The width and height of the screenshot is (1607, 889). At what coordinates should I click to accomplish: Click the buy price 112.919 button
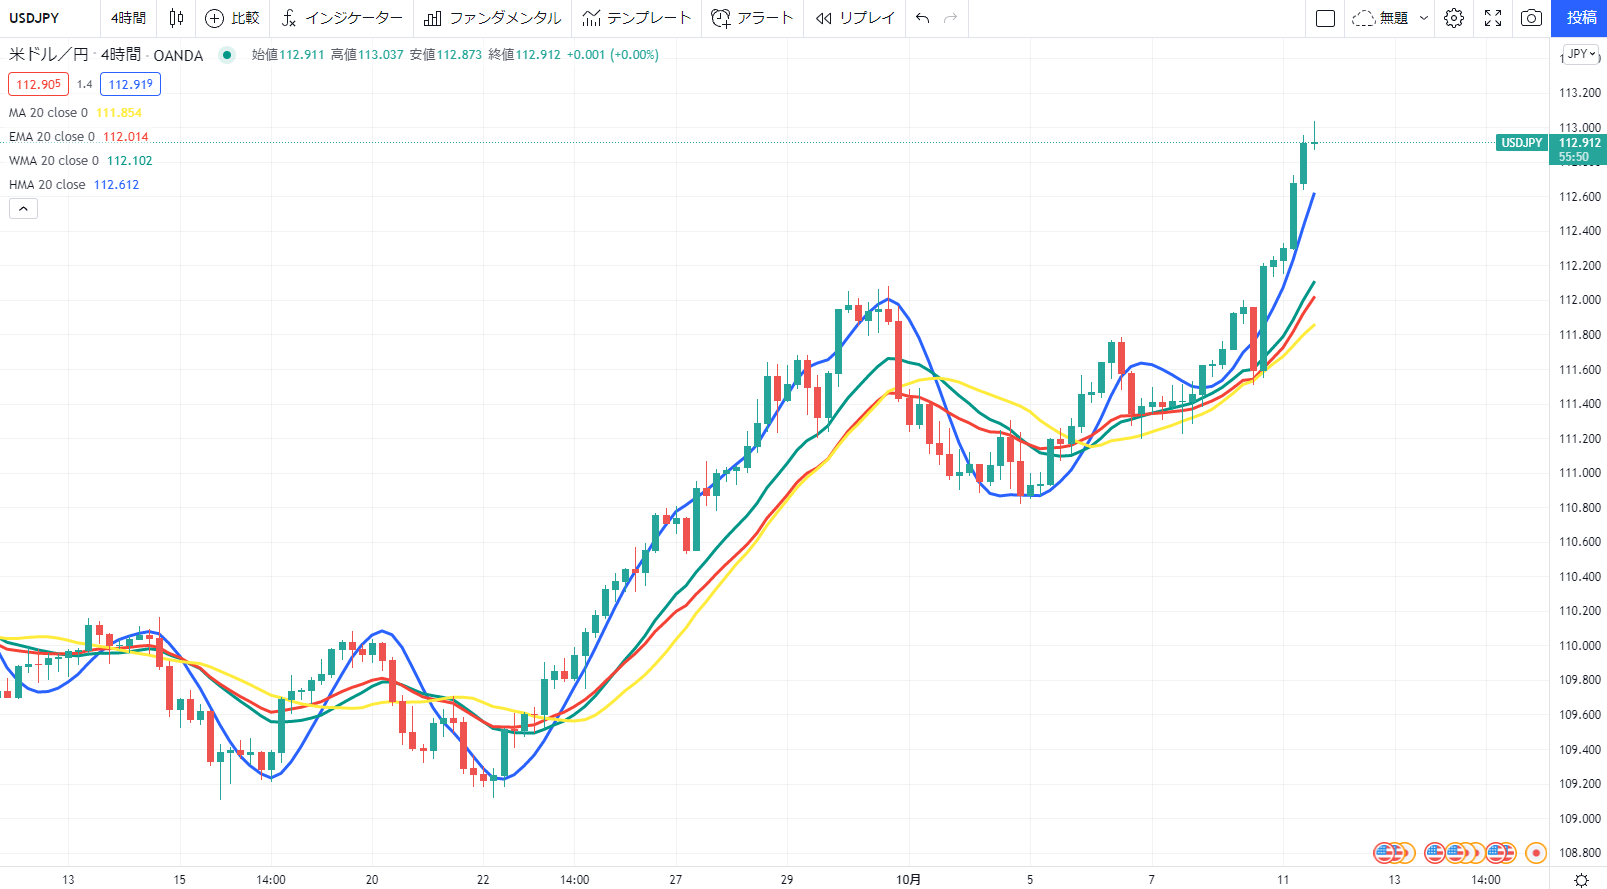pyautogui.click(x=130, y=85)
